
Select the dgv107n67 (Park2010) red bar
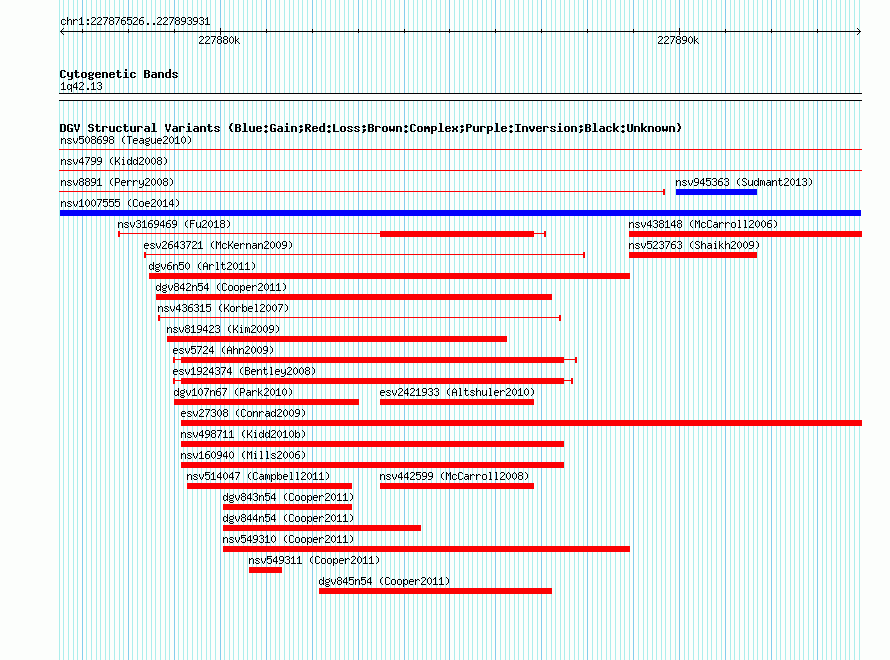[x=266, y=402]
